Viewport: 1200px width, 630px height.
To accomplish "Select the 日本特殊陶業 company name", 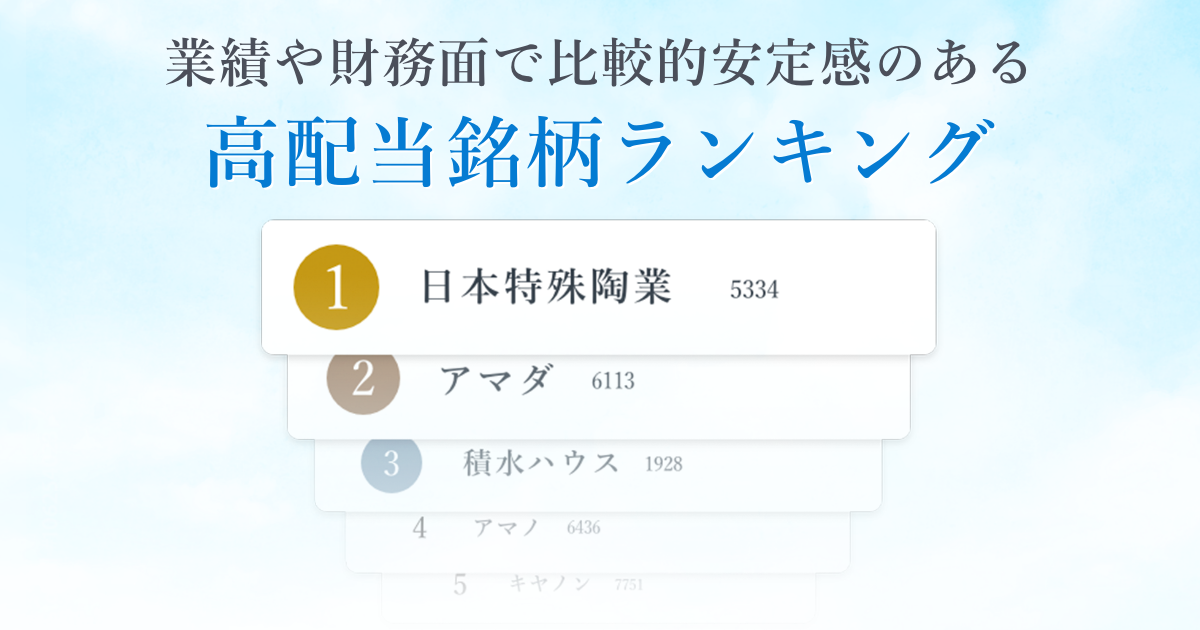I will point(546,288).
